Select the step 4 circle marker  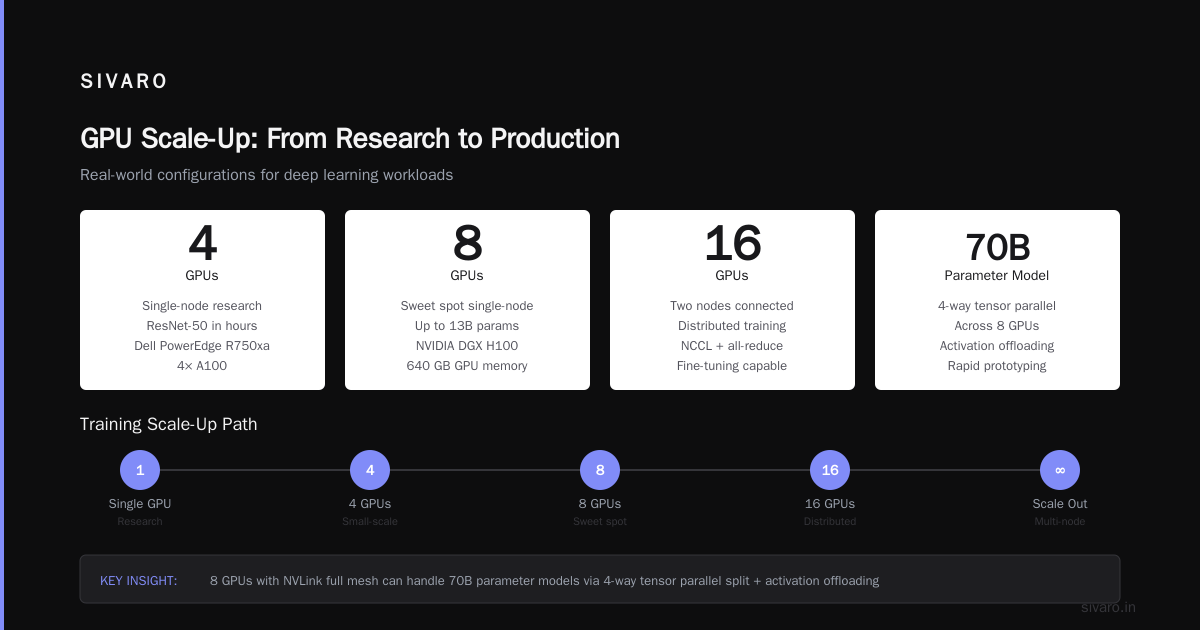[370, 470]
